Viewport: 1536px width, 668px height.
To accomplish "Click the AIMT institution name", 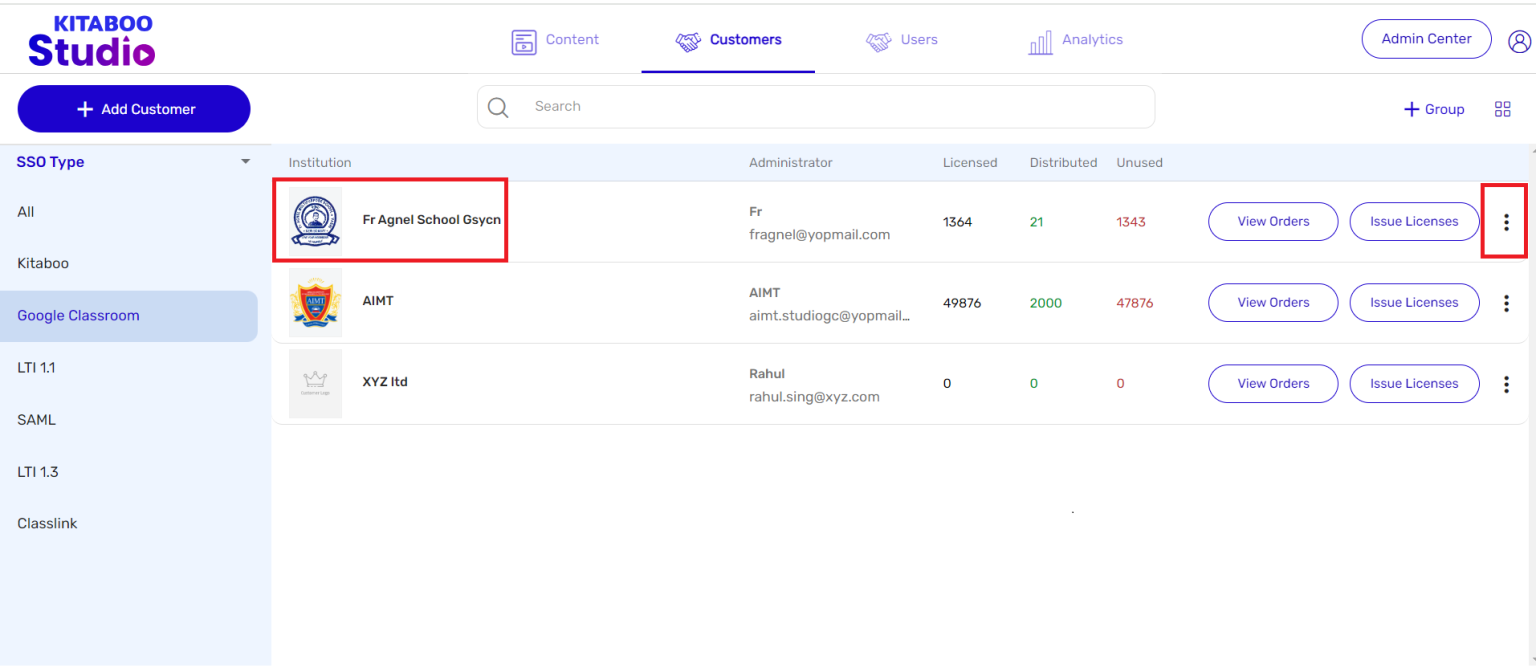I will tap(378, 301).
